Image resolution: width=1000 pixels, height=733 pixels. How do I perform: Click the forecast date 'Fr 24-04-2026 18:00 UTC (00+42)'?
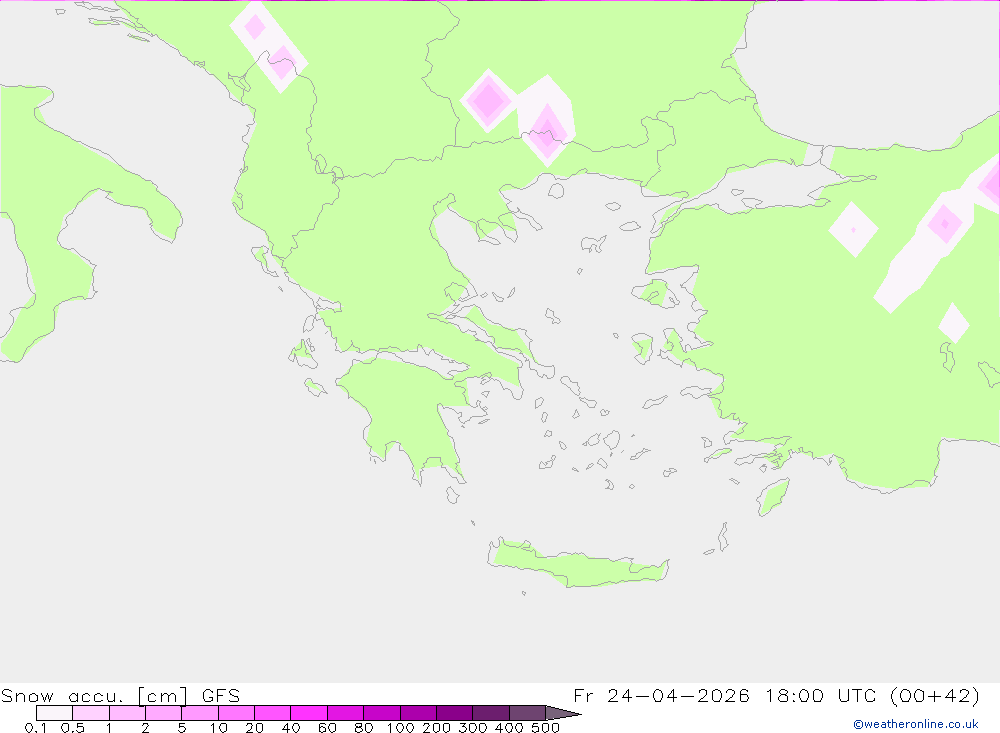[776, 695]
